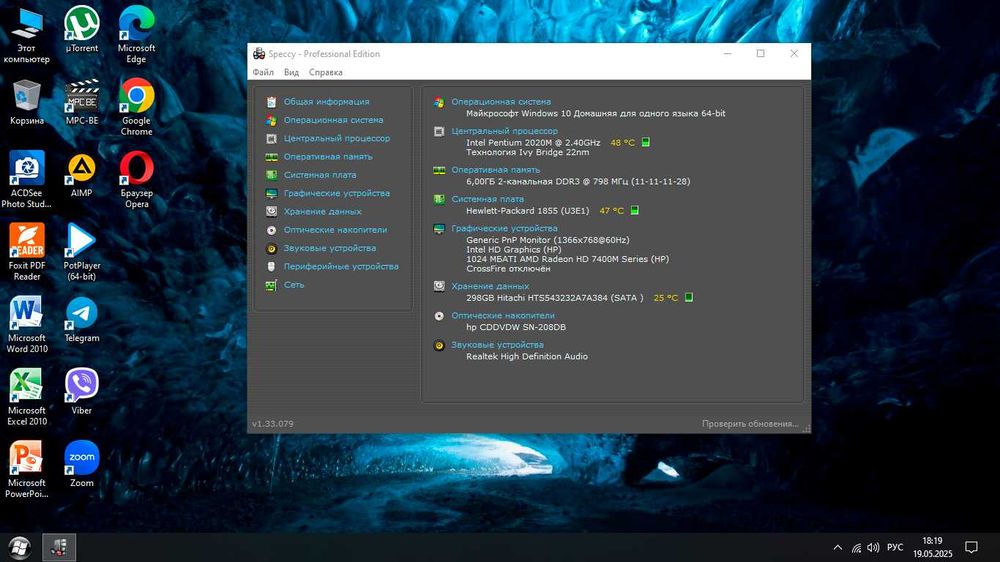Click the hp CDDVDW SN-208DB text
Image resolution: width=1000 pixels, height=562 pixels.
pyautogui.click(x=516, y=327)
